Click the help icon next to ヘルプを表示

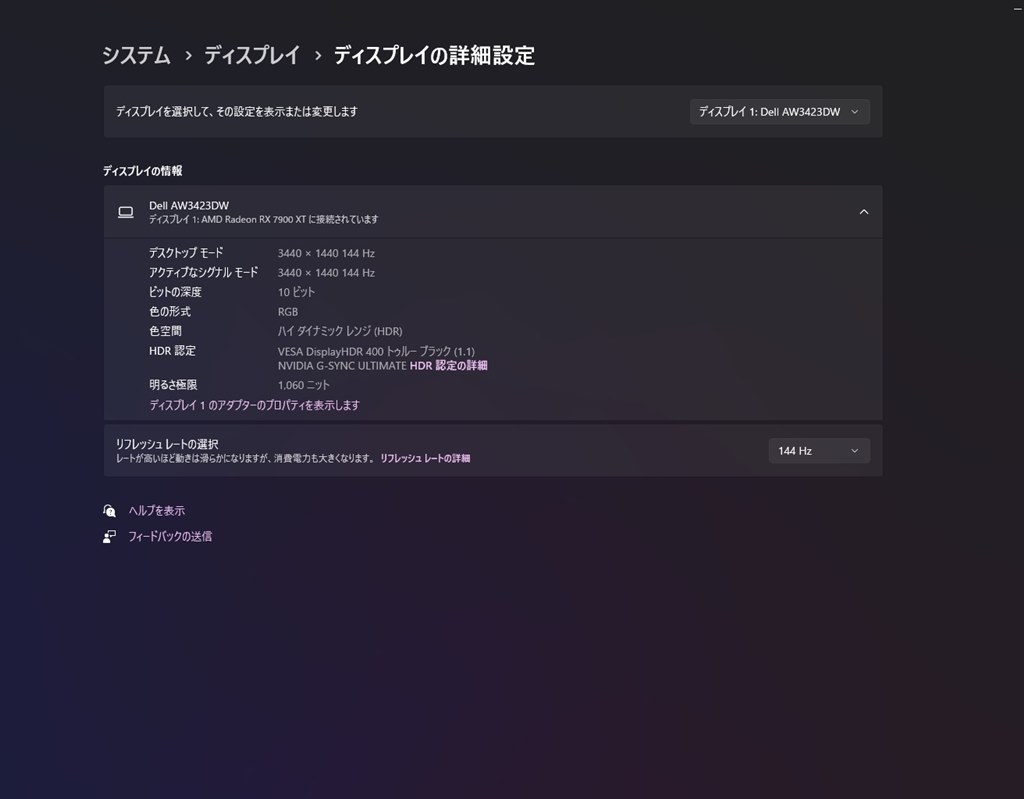tap(109, 510)
